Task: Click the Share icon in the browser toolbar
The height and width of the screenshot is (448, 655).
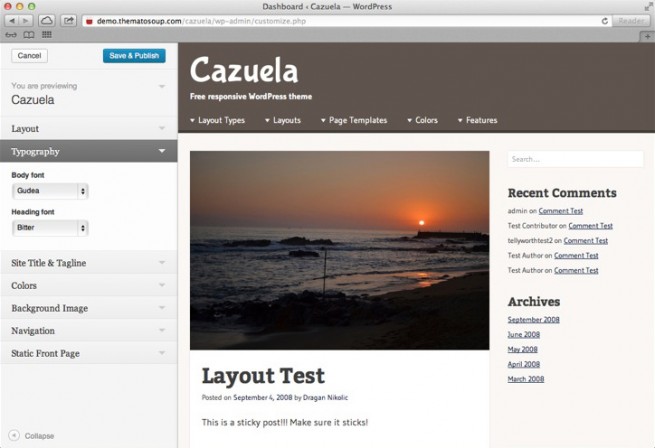Action: coord(68,20)
